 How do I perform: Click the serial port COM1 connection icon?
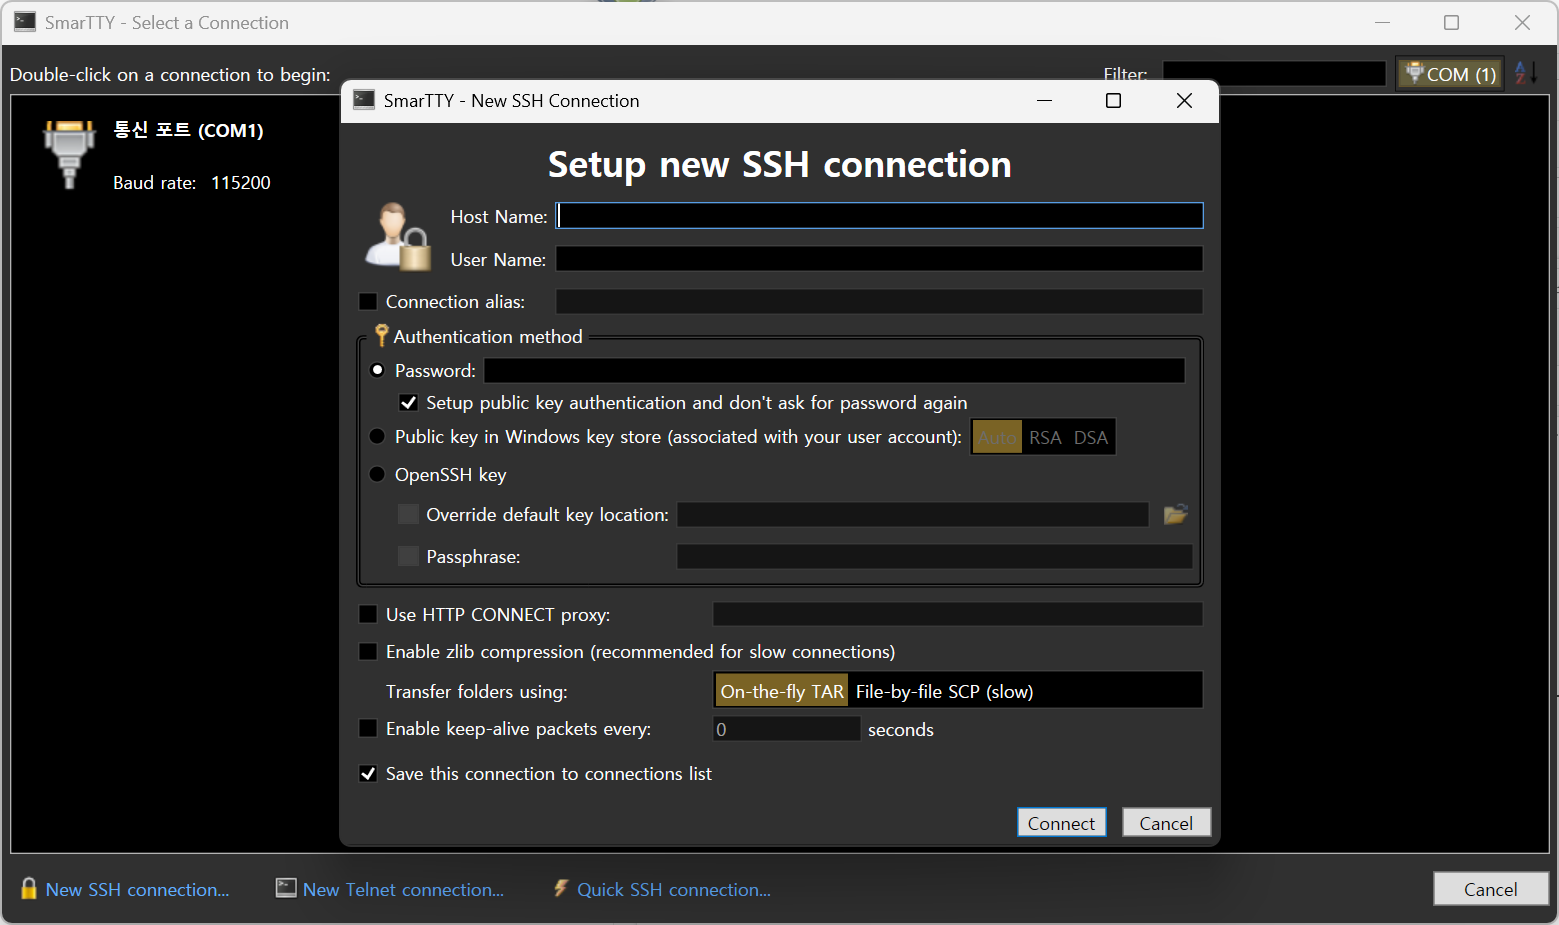[69, 153]
